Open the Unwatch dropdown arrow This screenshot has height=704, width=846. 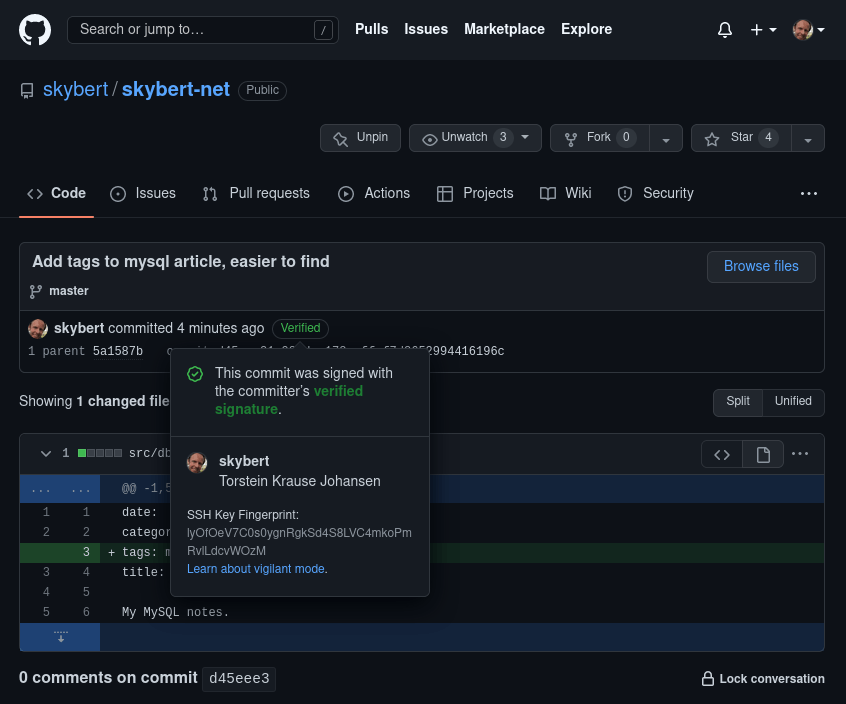pyautogui.click(x=525, y=138)
